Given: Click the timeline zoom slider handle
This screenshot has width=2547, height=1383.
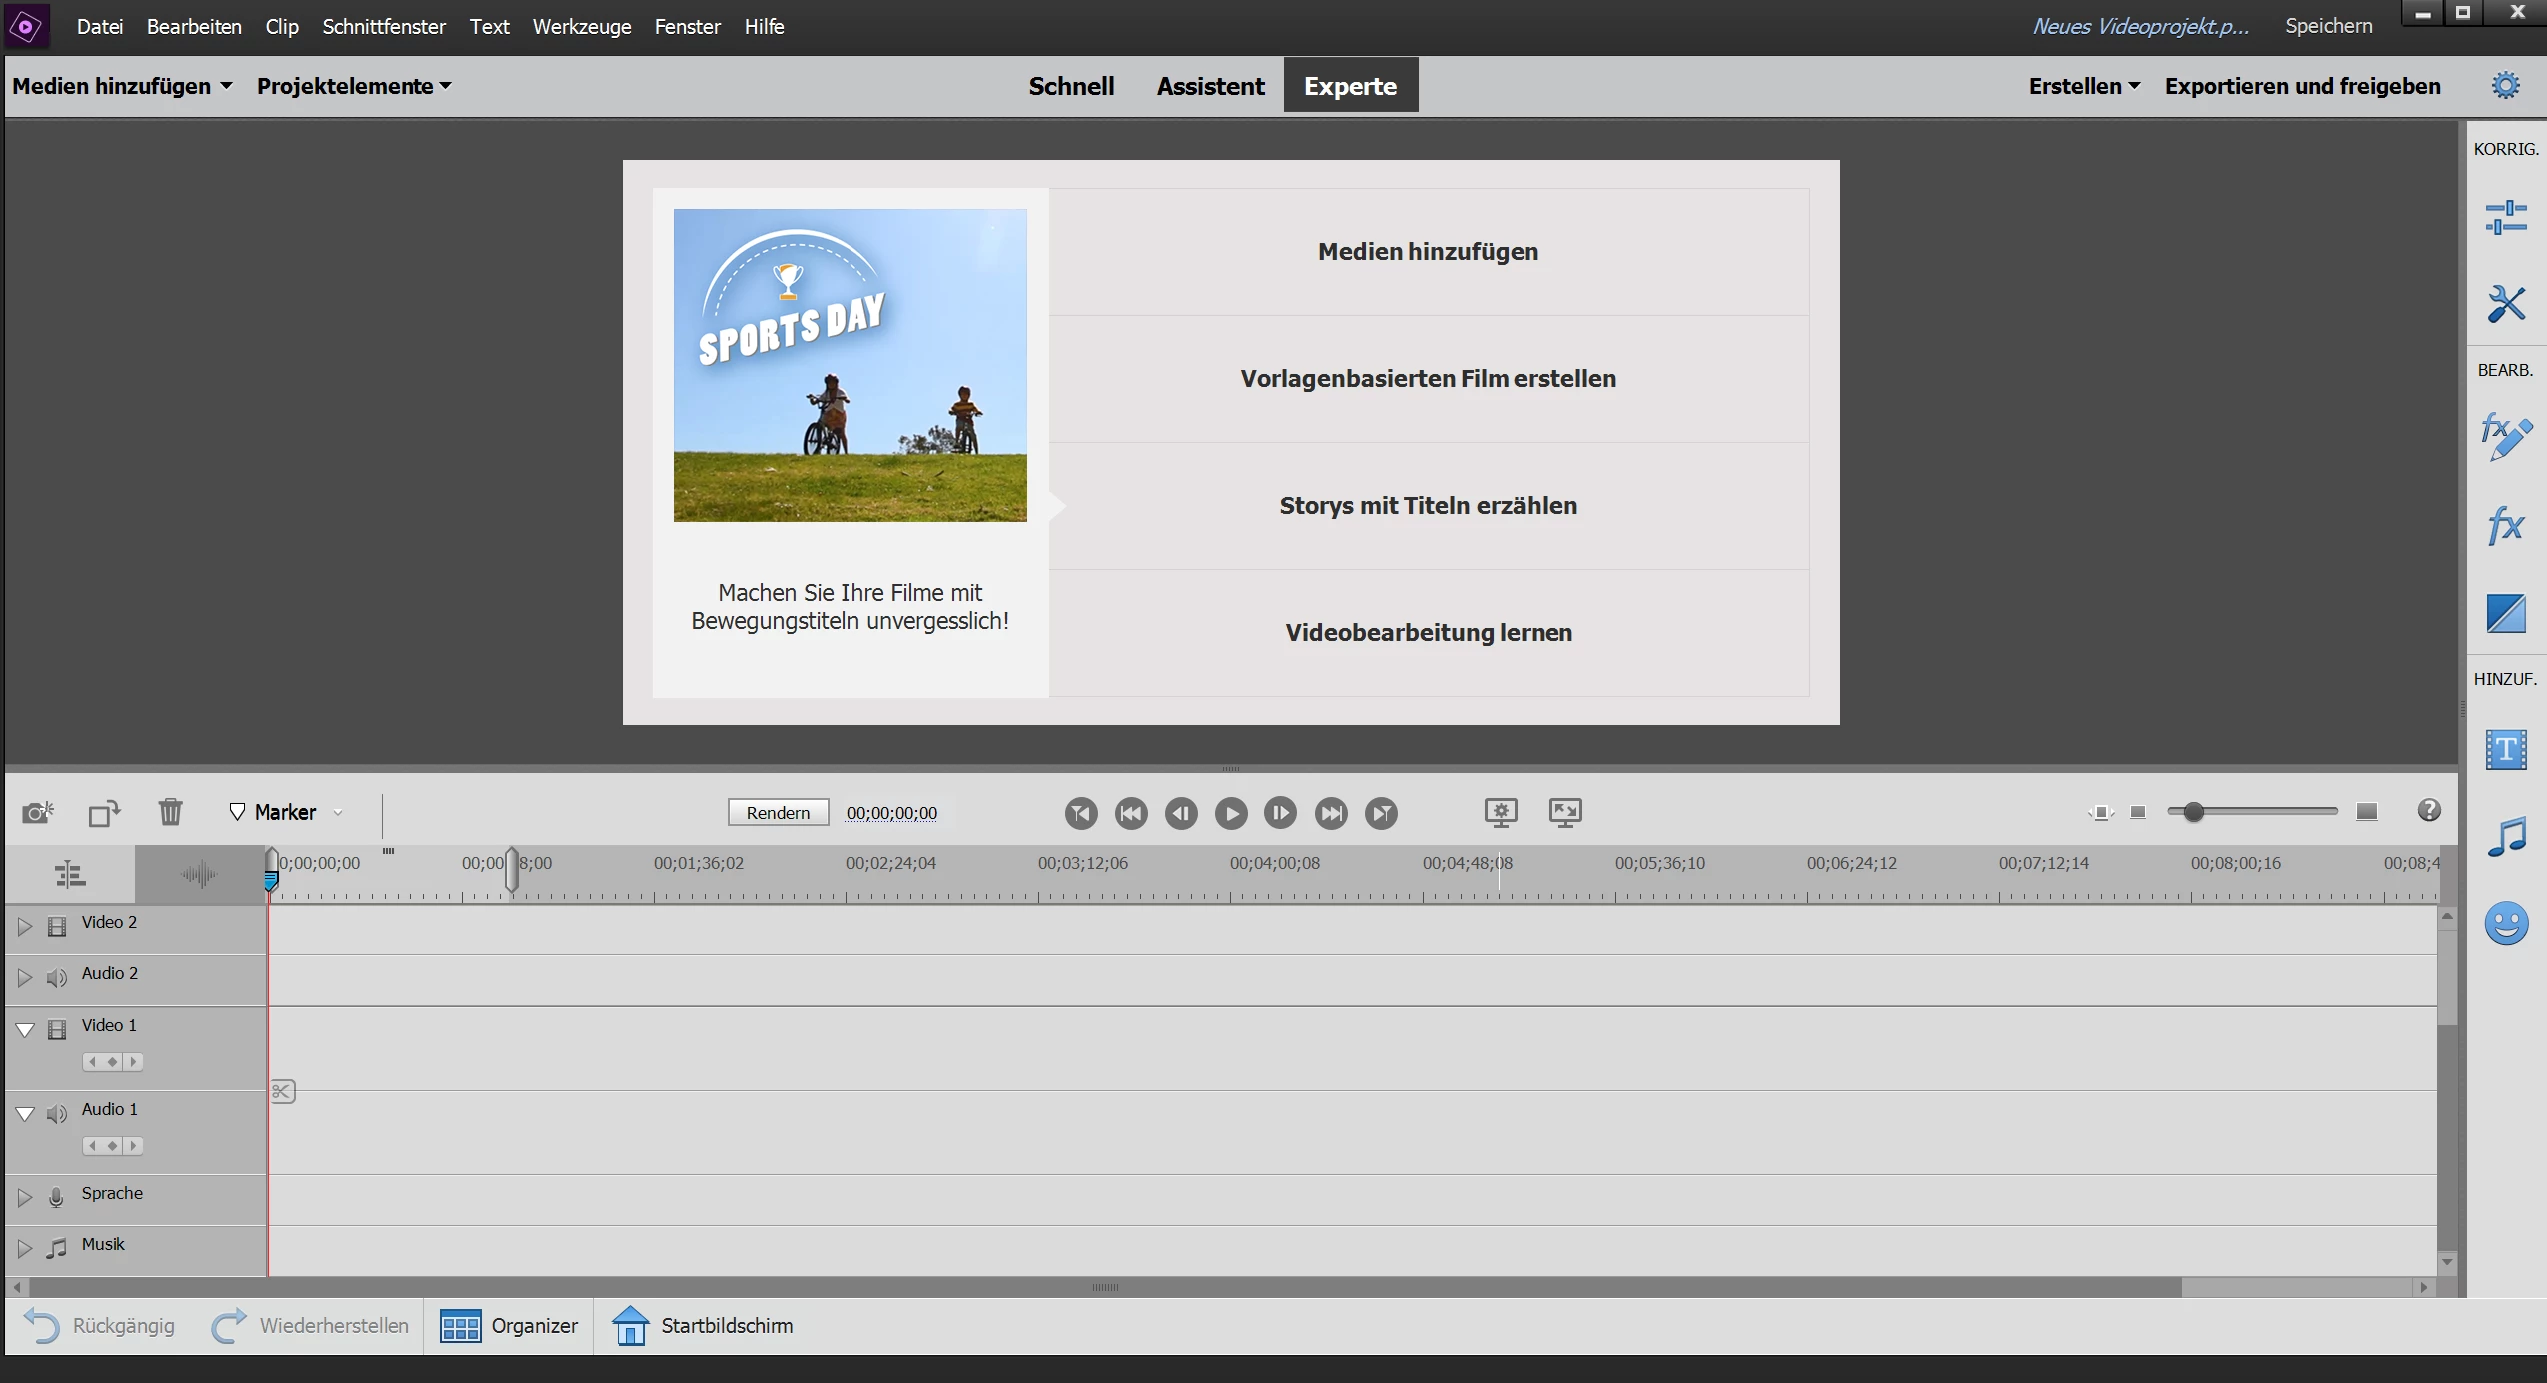Looking at the screenshot, I should 2193,812.
